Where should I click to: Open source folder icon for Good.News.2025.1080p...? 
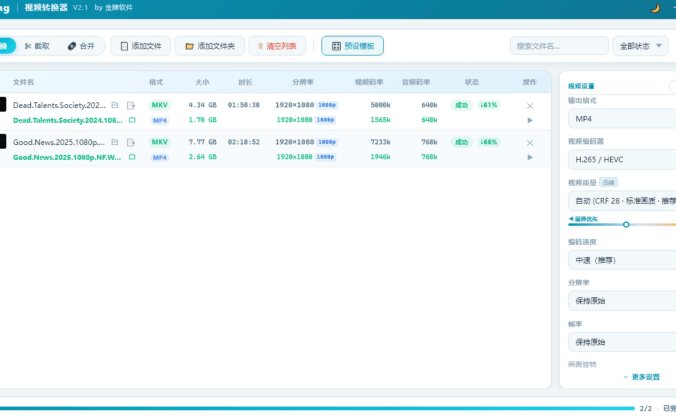[x=115, y=142]
